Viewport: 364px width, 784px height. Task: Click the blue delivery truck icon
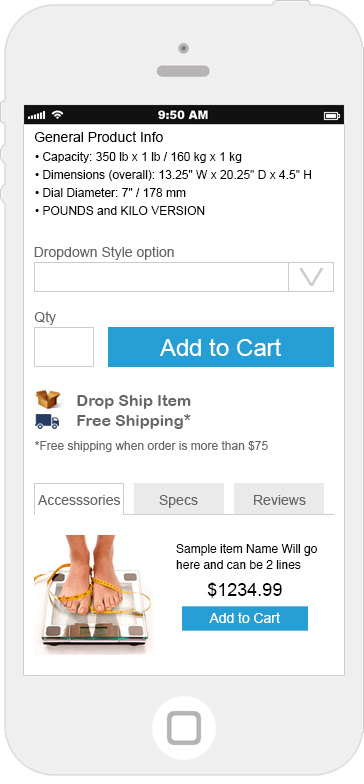pyautogui.click(x=48, y=422)
